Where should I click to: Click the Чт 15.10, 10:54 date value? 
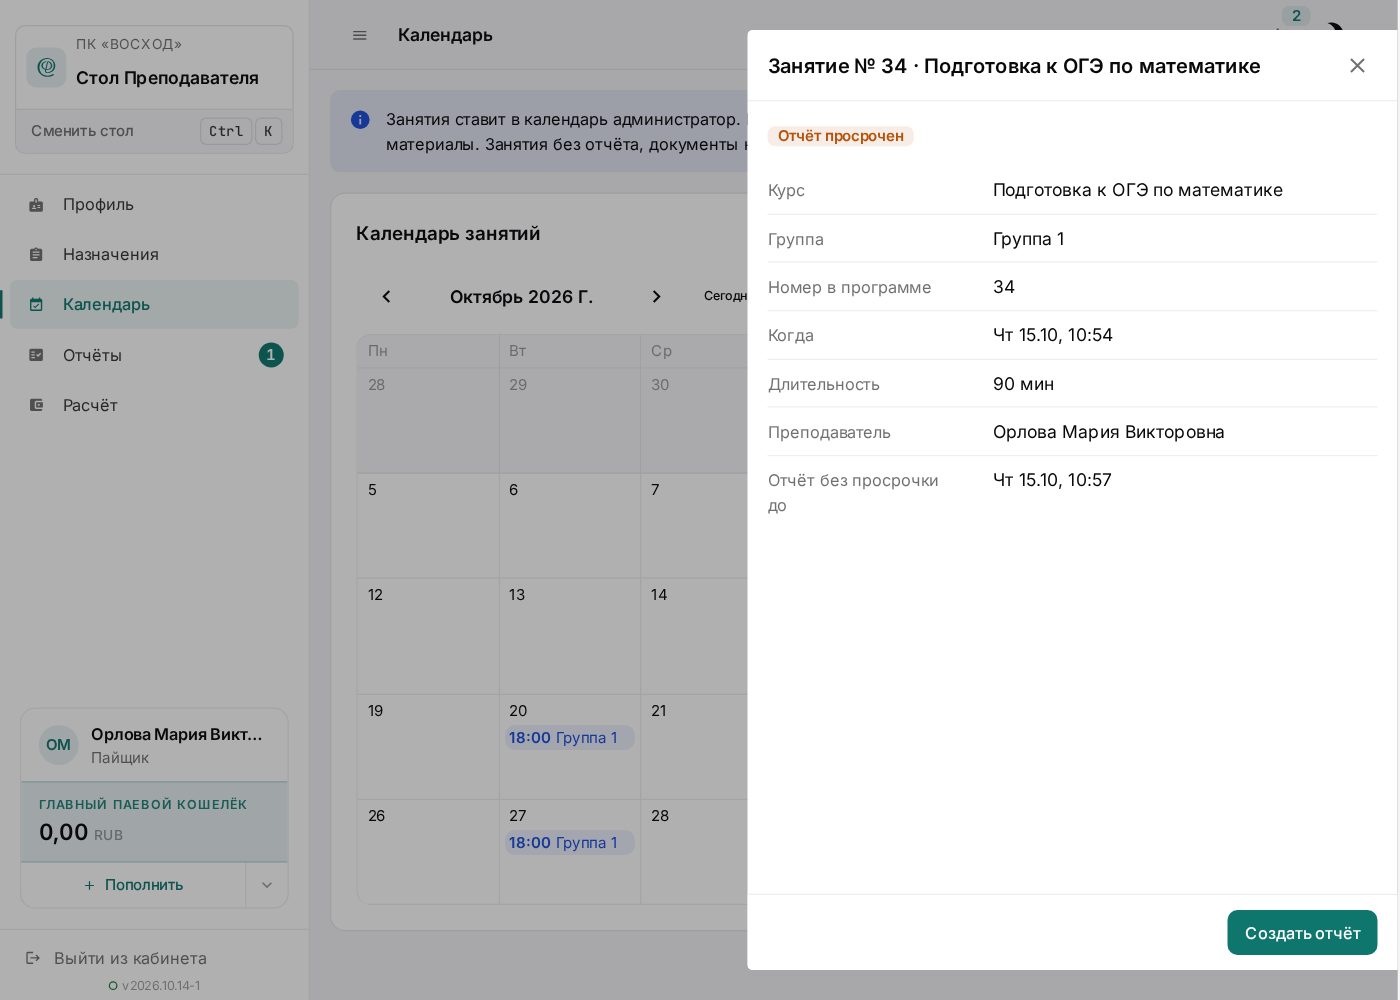tap(1053, 335)
